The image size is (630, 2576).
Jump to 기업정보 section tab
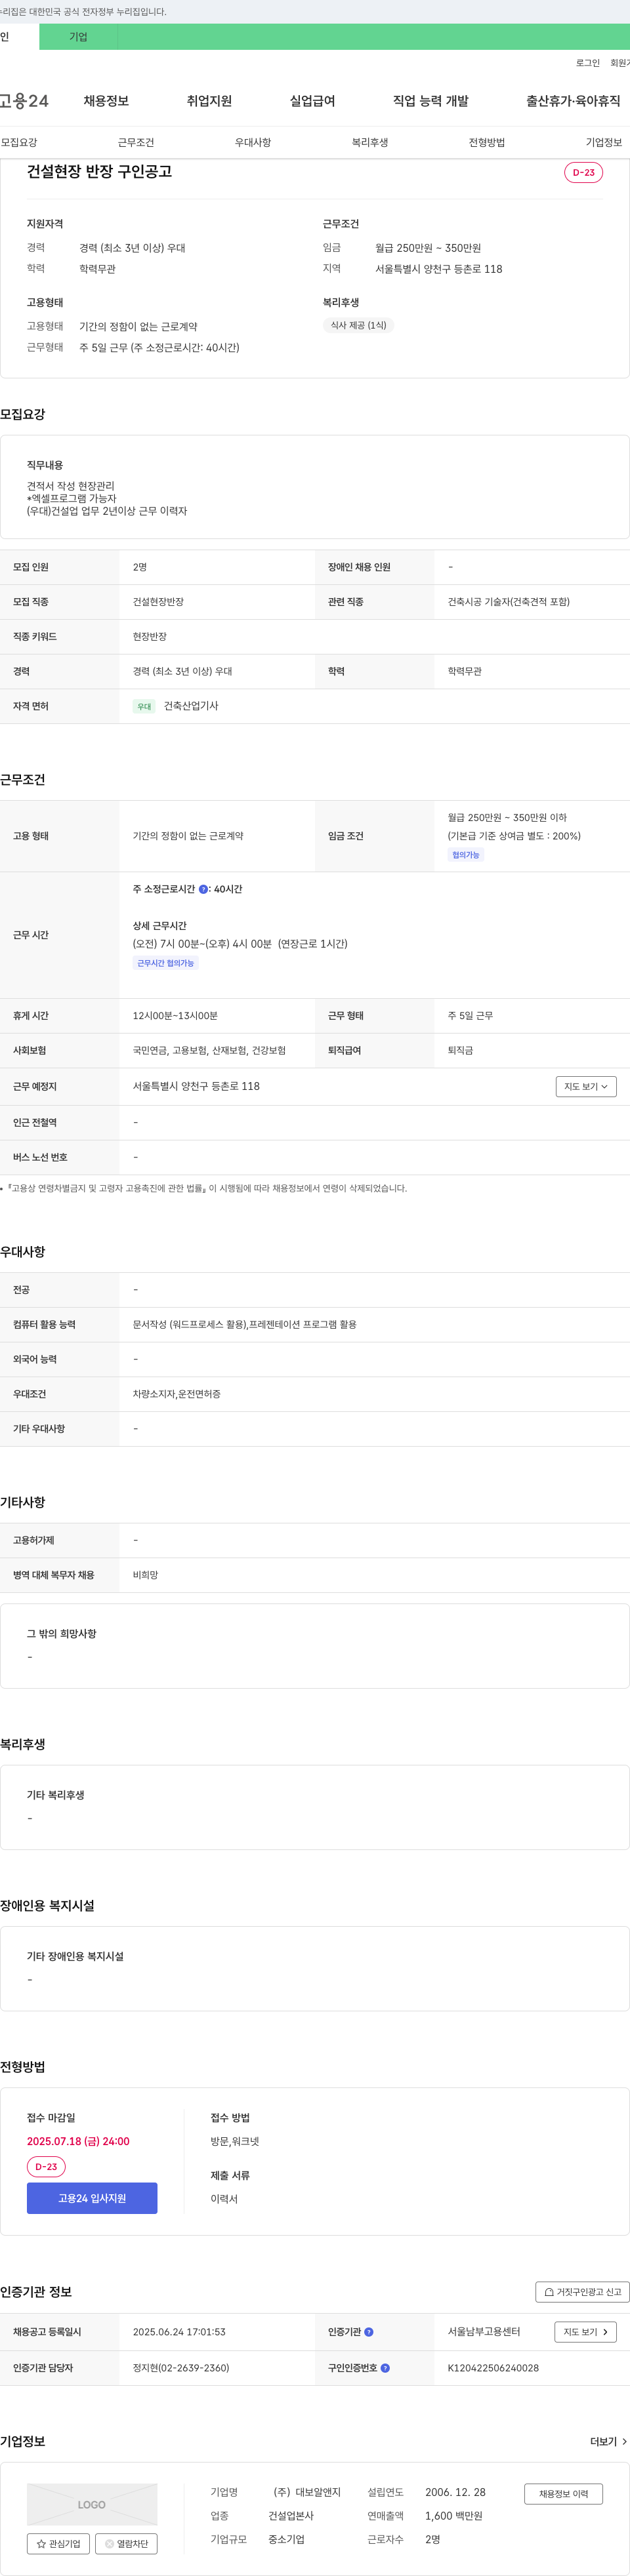604,143
